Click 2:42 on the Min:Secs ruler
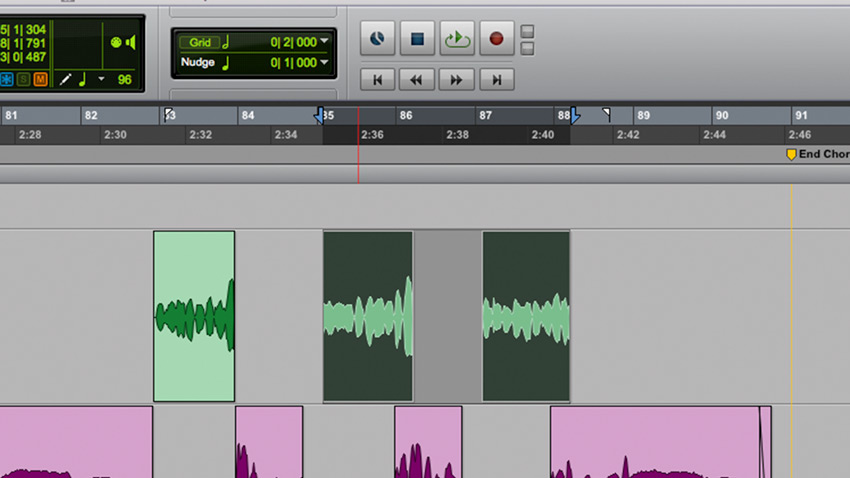This screenshot has width=850, height=478. point(628,135)
